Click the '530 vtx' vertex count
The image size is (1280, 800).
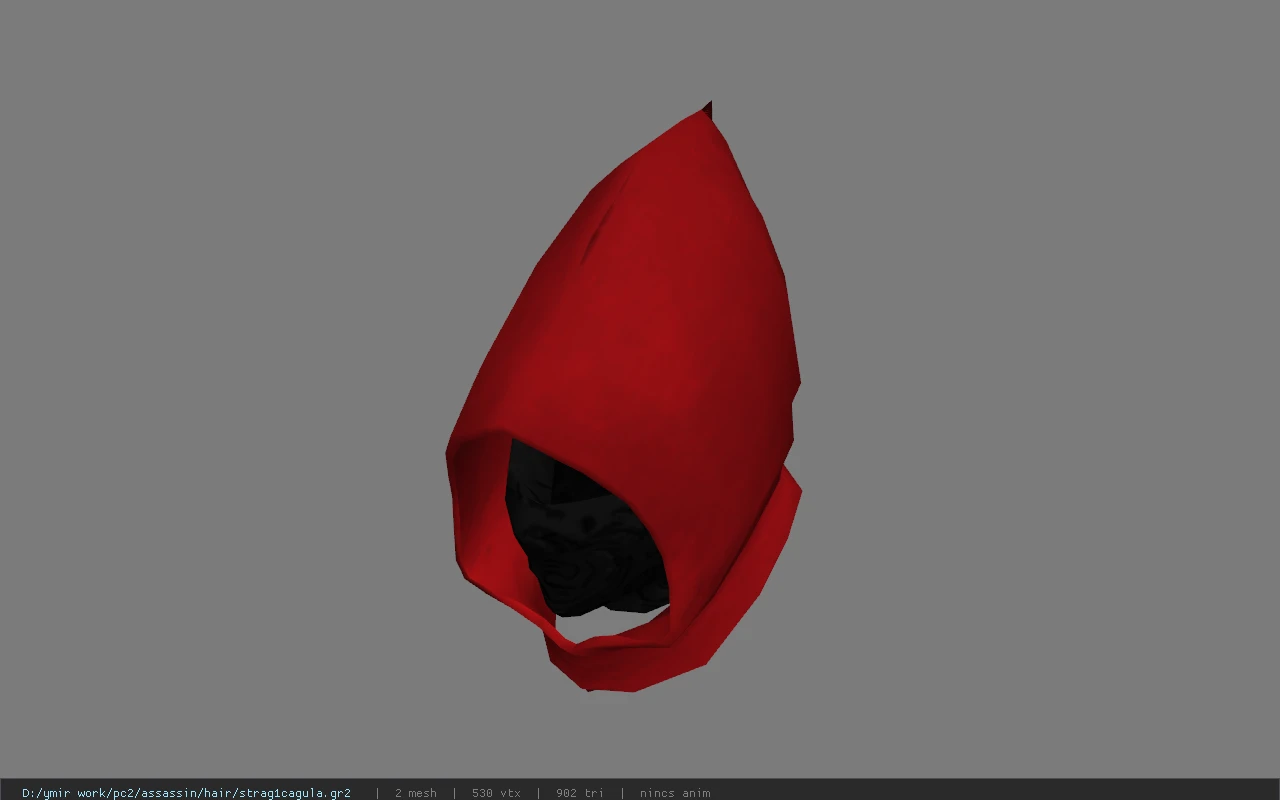point(496,793)
